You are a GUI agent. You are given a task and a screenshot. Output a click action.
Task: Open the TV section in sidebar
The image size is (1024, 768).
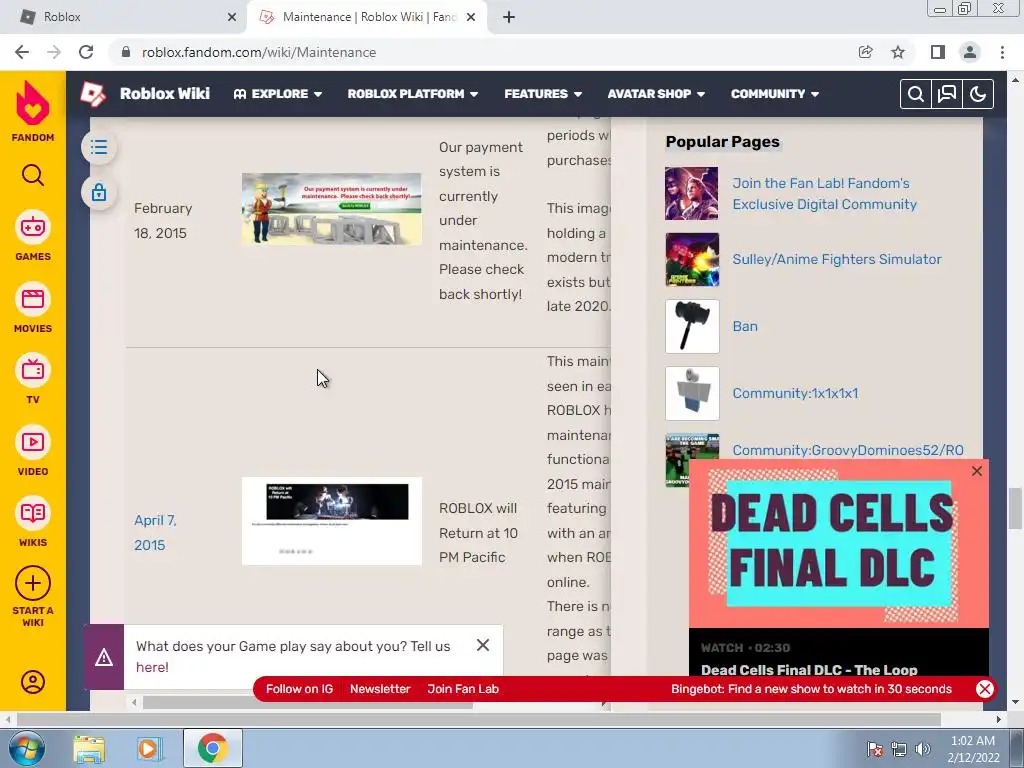click(33, 379)
